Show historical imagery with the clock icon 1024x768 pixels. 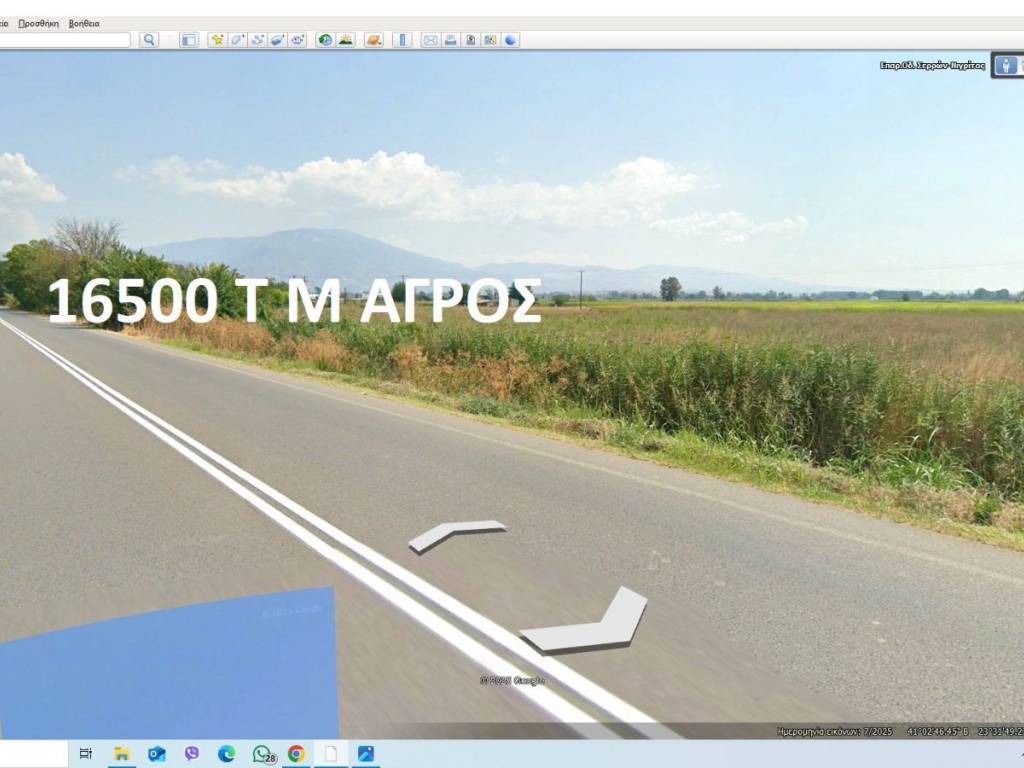pos(325,40)
